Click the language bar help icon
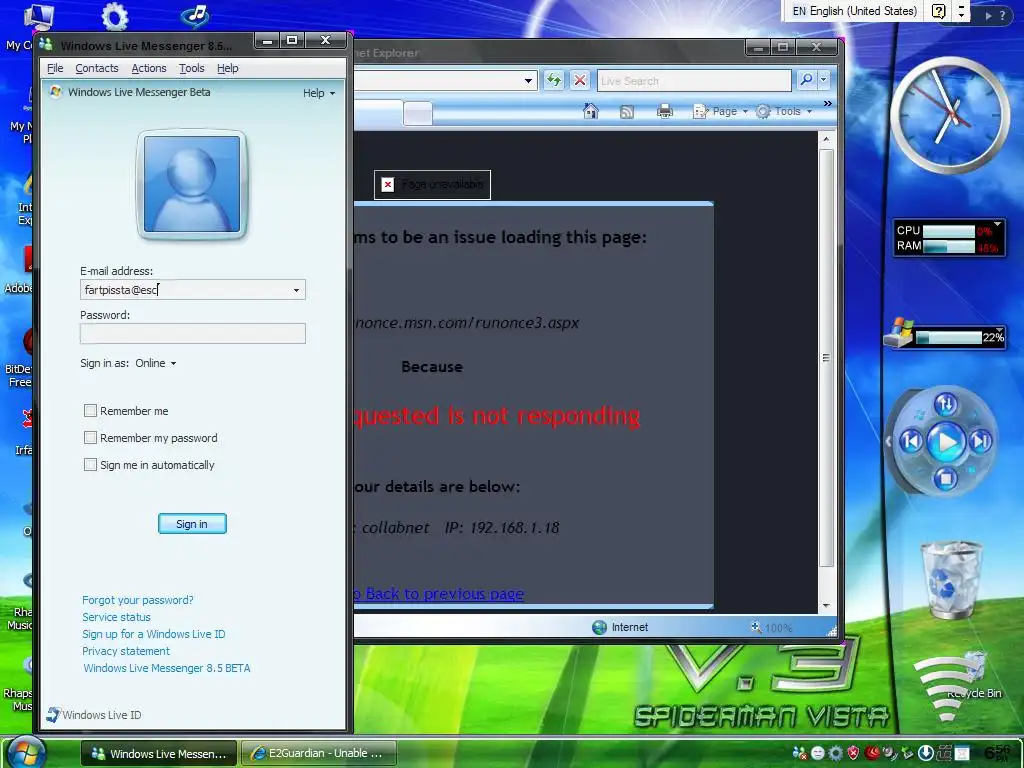The image size is (1024, 768). 938,11
